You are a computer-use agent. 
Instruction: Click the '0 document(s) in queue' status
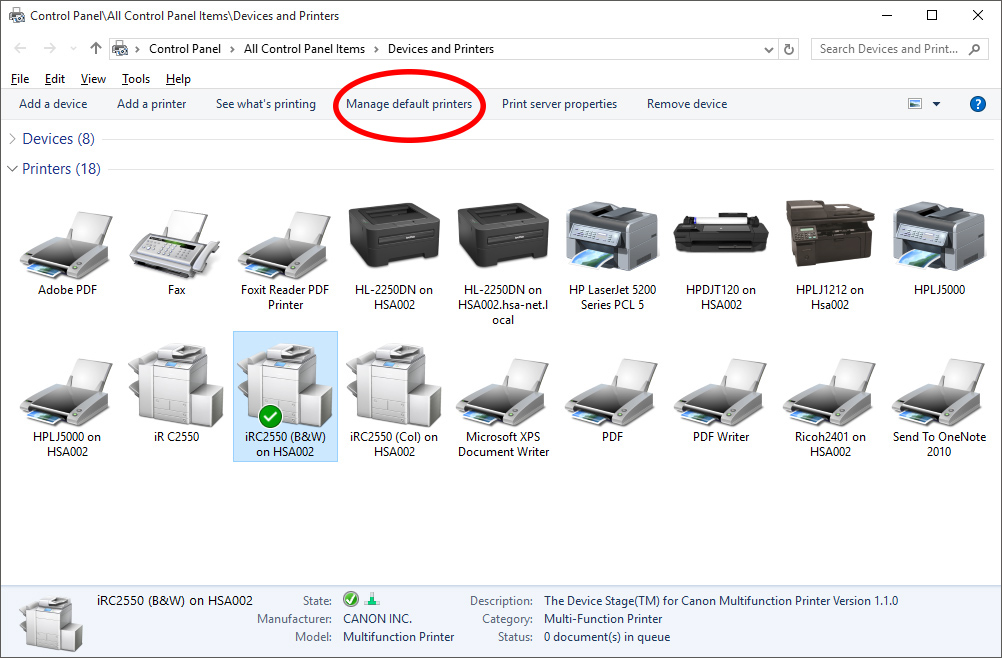click(607, 637)
